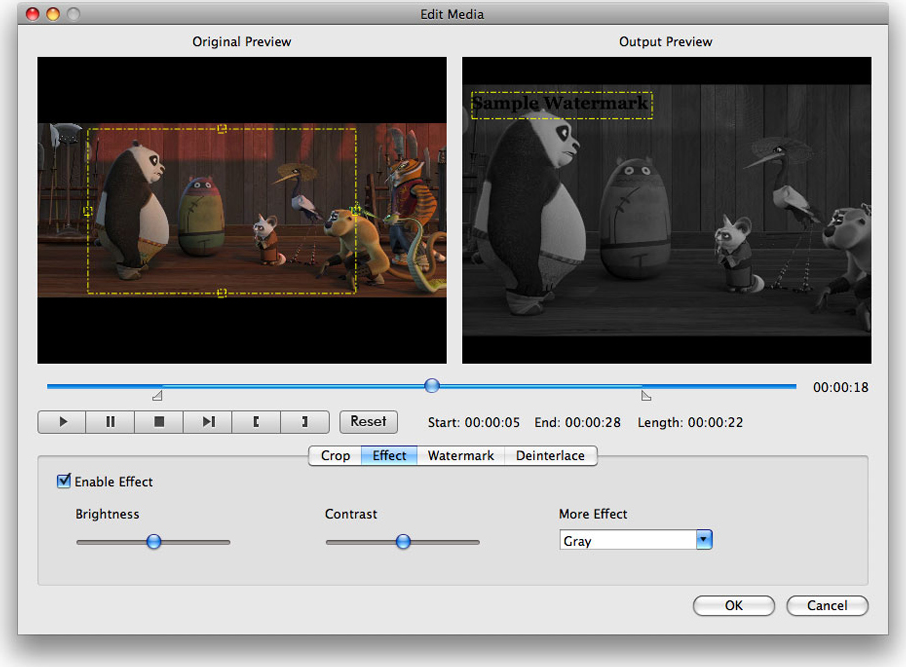Click the End: 00:00:28 time label
The width and height of the screenshot is (906, 667).
(577, 423)
